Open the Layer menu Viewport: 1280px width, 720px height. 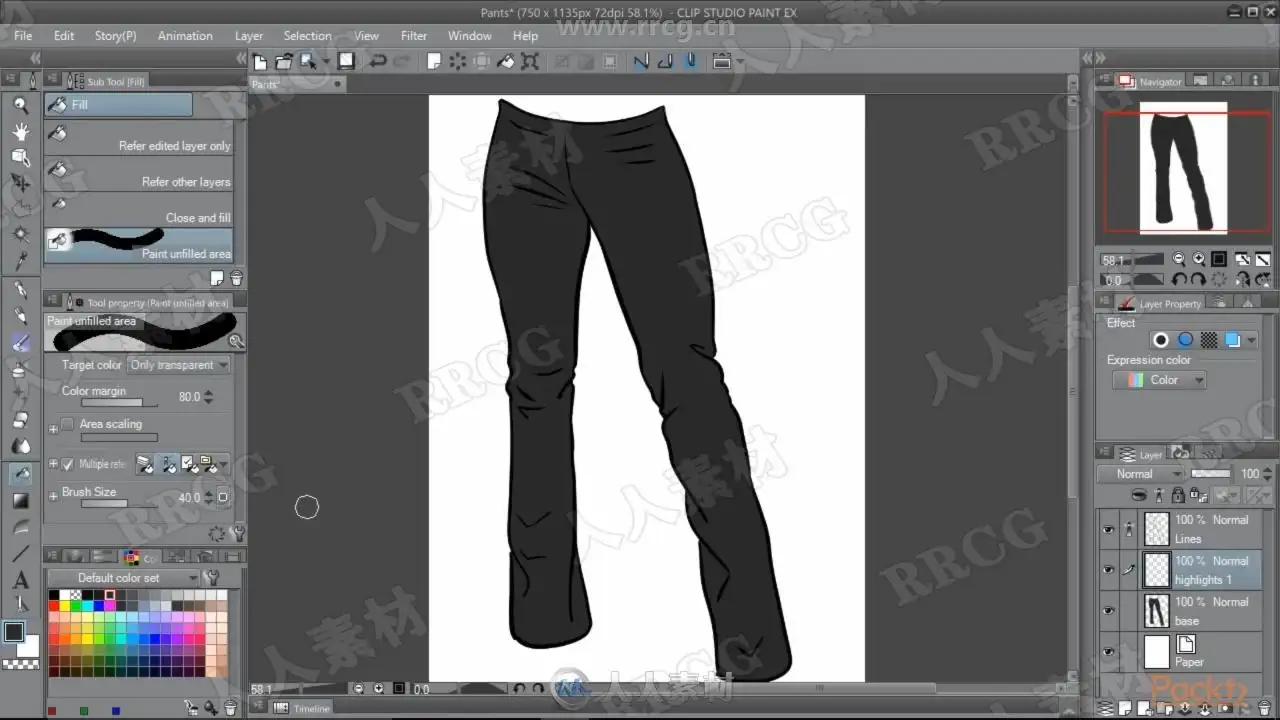[x=249, y=36]
